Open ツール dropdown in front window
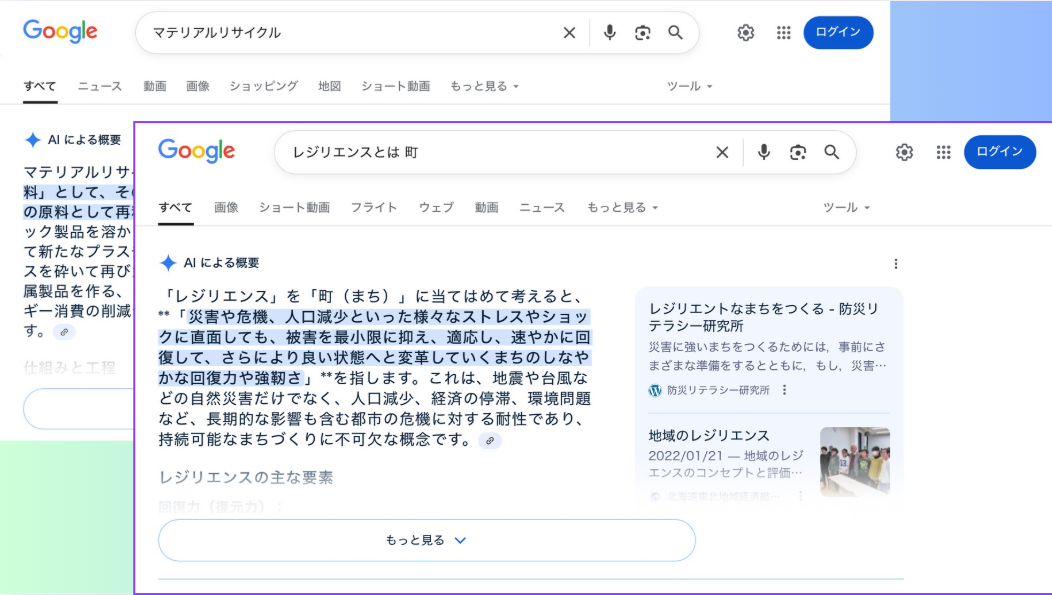 846,207
